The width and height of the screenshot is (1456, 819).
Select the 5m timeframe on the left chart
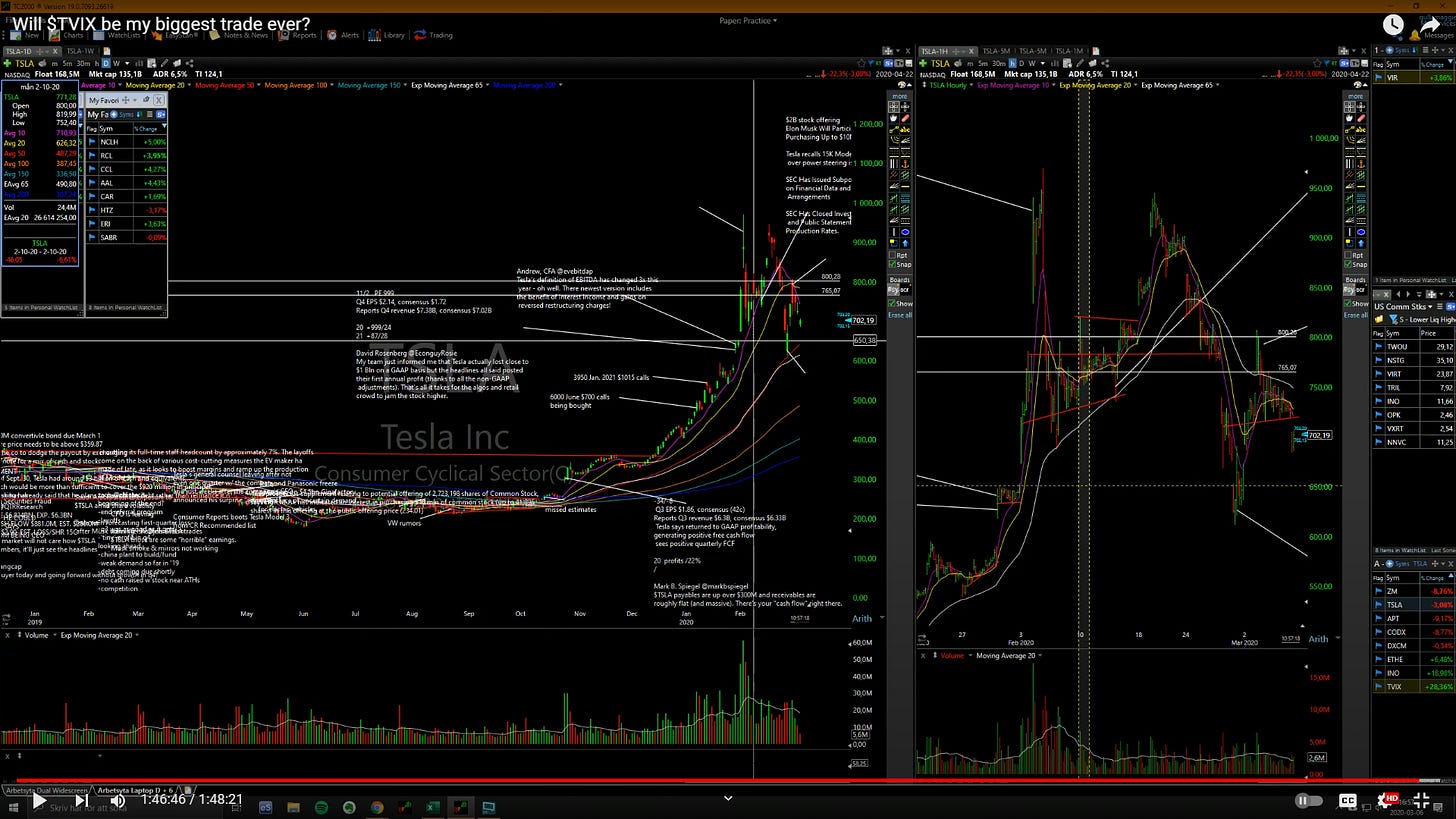pyautogui.click(x=67, y=63)
